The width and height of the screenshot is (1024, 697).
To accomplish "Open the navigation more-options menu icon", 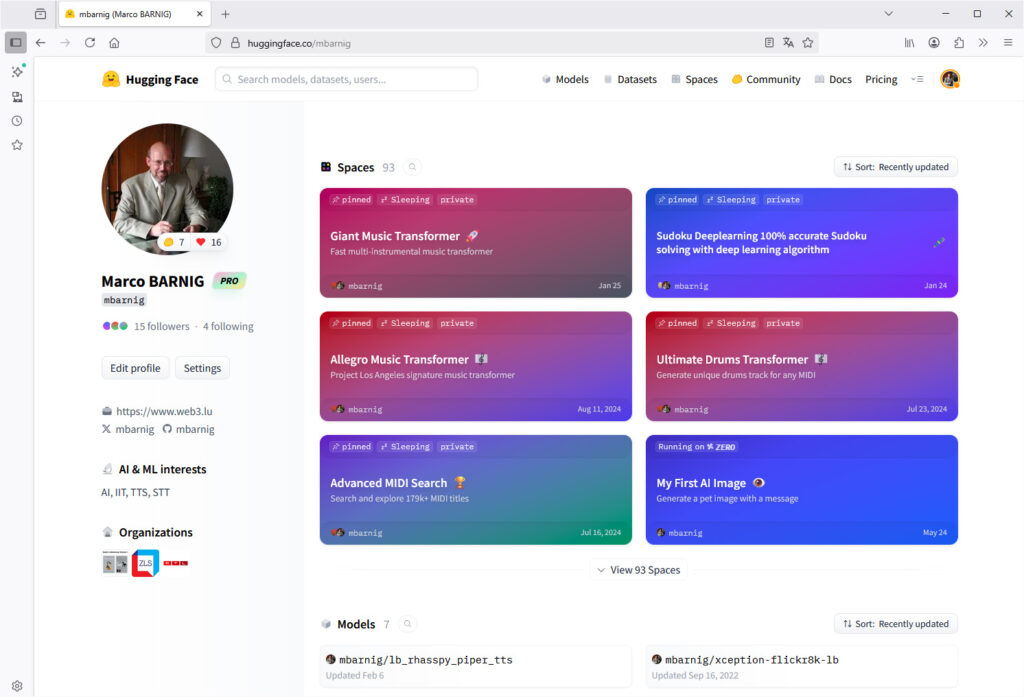I will tap(917, 79).
